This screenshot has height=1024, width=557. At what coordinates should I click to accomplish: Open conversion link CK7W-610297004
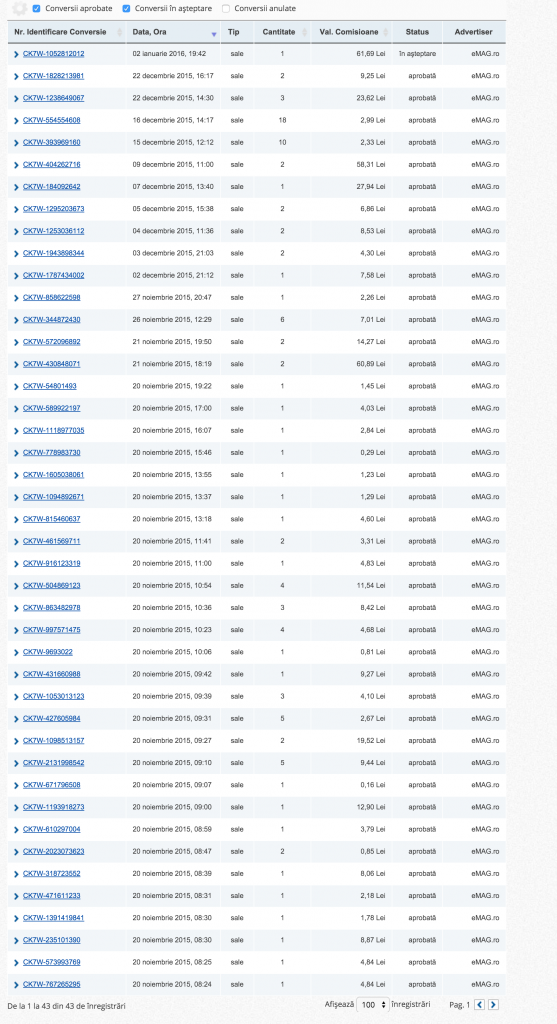[52, 829]
